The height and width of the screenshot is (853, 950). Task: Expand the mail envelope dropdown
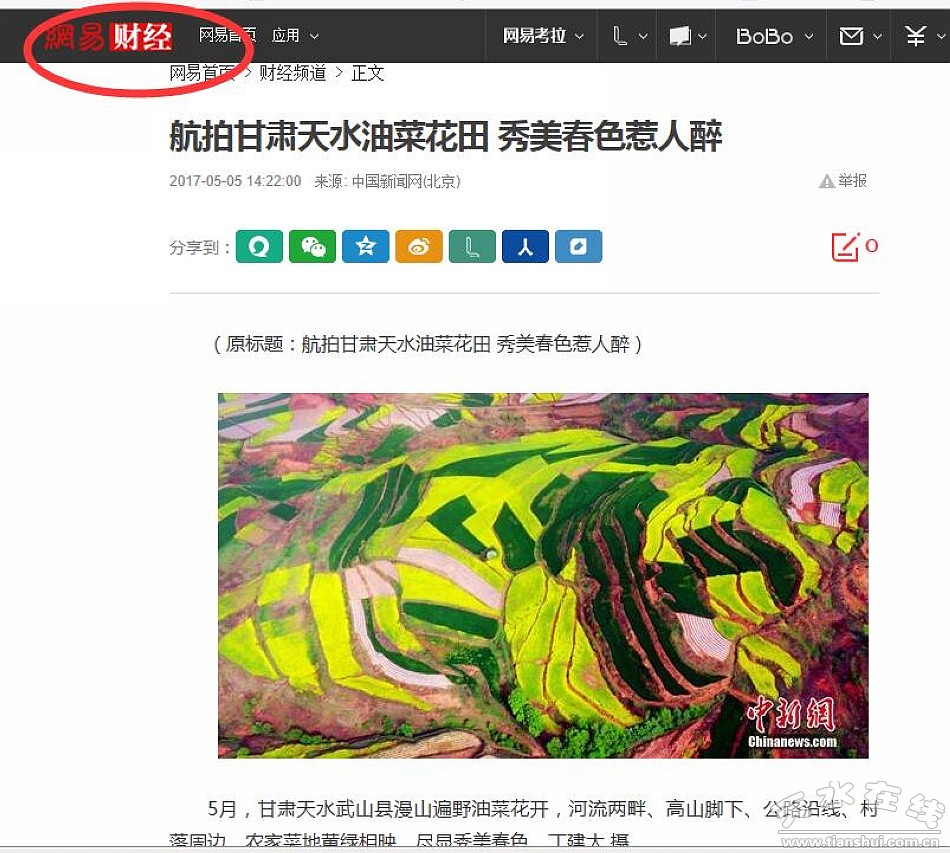860,36
